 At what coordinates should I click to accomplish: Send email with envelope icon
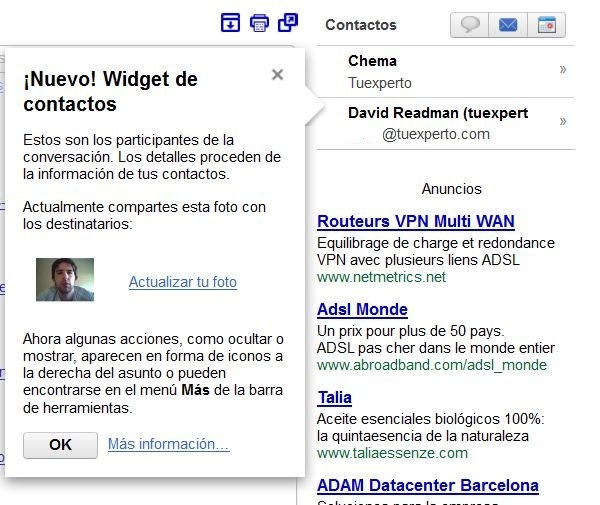508,25
